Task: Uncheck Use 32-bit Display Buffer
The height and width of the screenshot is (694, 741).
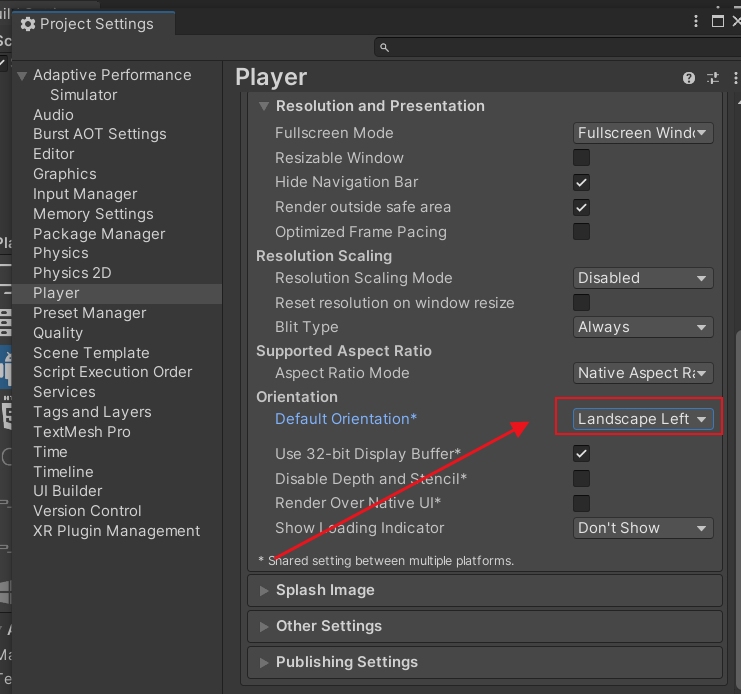Action: pos(581,454)
